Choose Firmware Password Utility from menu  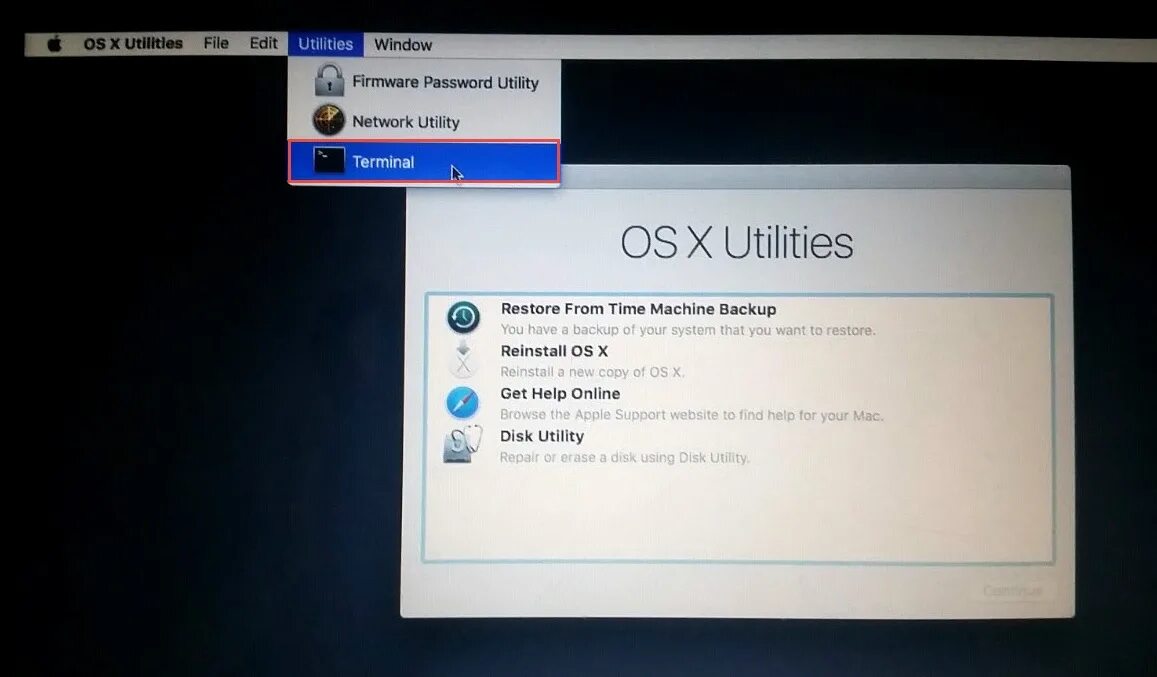click(424, 81)
